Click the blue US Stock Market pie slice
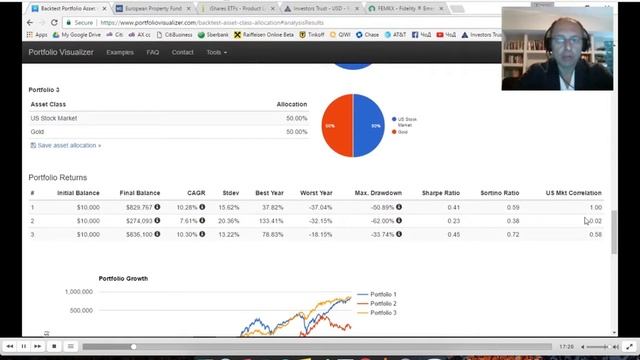The width and height of the screenshot is (640, 360). click(369, 126)
